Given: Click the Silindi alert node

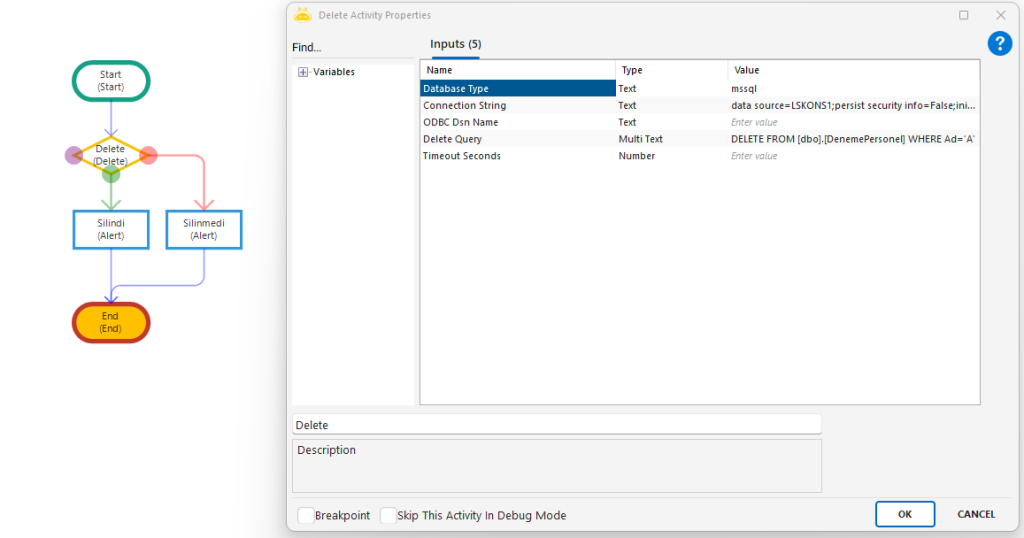Looking at the screenshot, I should point(111,229).
